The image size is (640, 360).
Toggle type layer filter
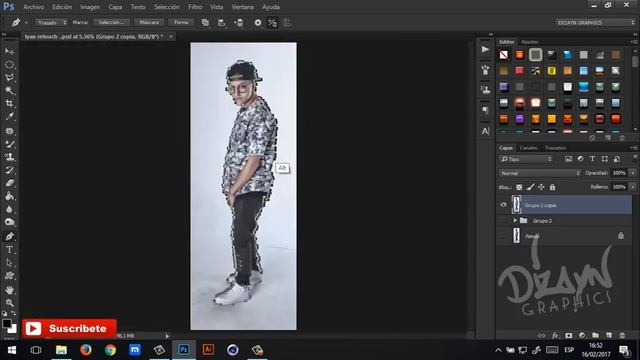pos(592,159)
